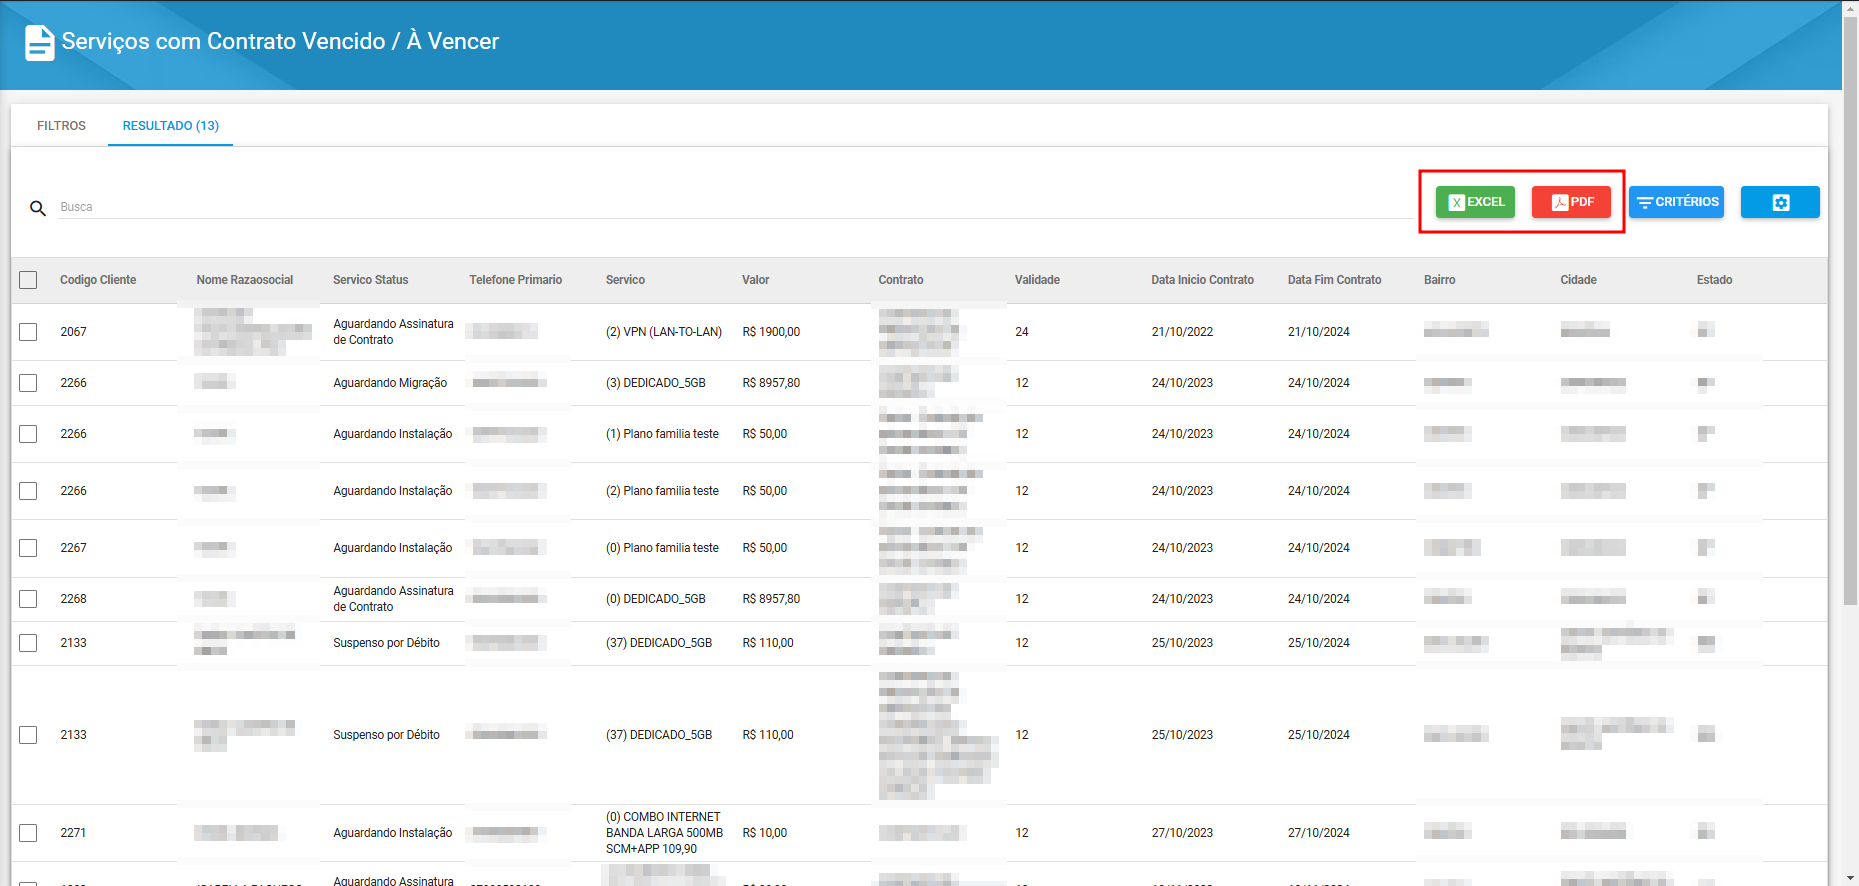
Task: Click the R$ 1900,00 value cell
Action: [771, 332]
